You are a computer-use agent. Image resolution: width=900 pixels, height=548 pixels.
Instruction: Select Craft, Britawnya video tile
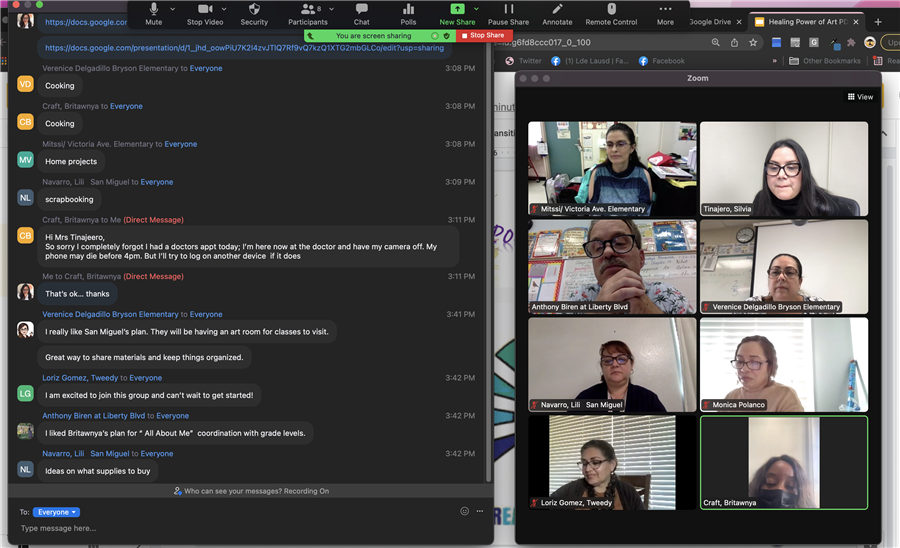[x=784, y=463]
